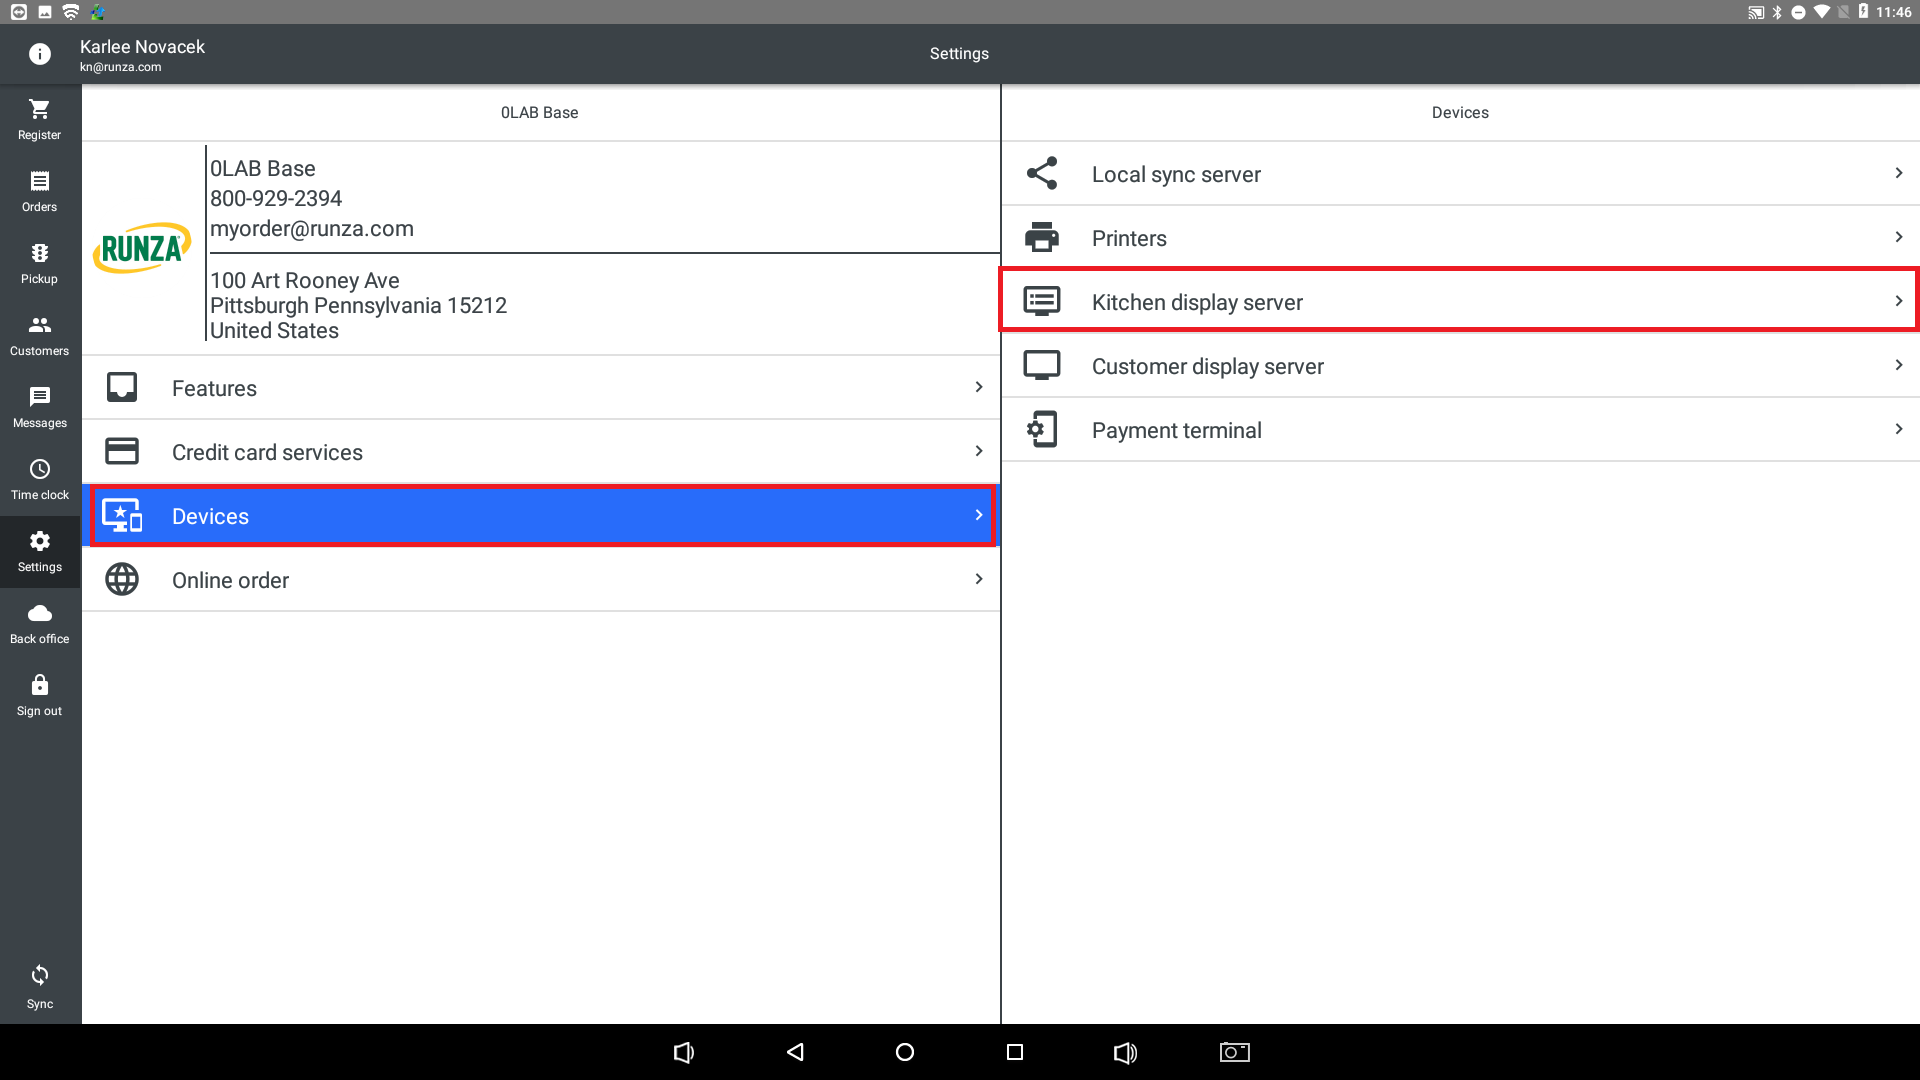Go to Orders in sidebar
This screenshot has width=1920, height=1080.
pos(39,191)
